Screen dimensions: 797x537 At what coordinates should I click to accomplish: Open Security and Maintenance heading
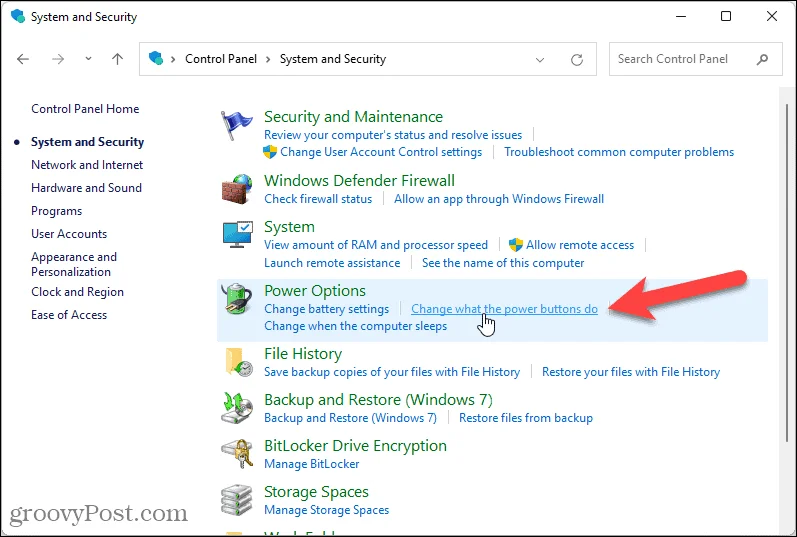[353, 117]
